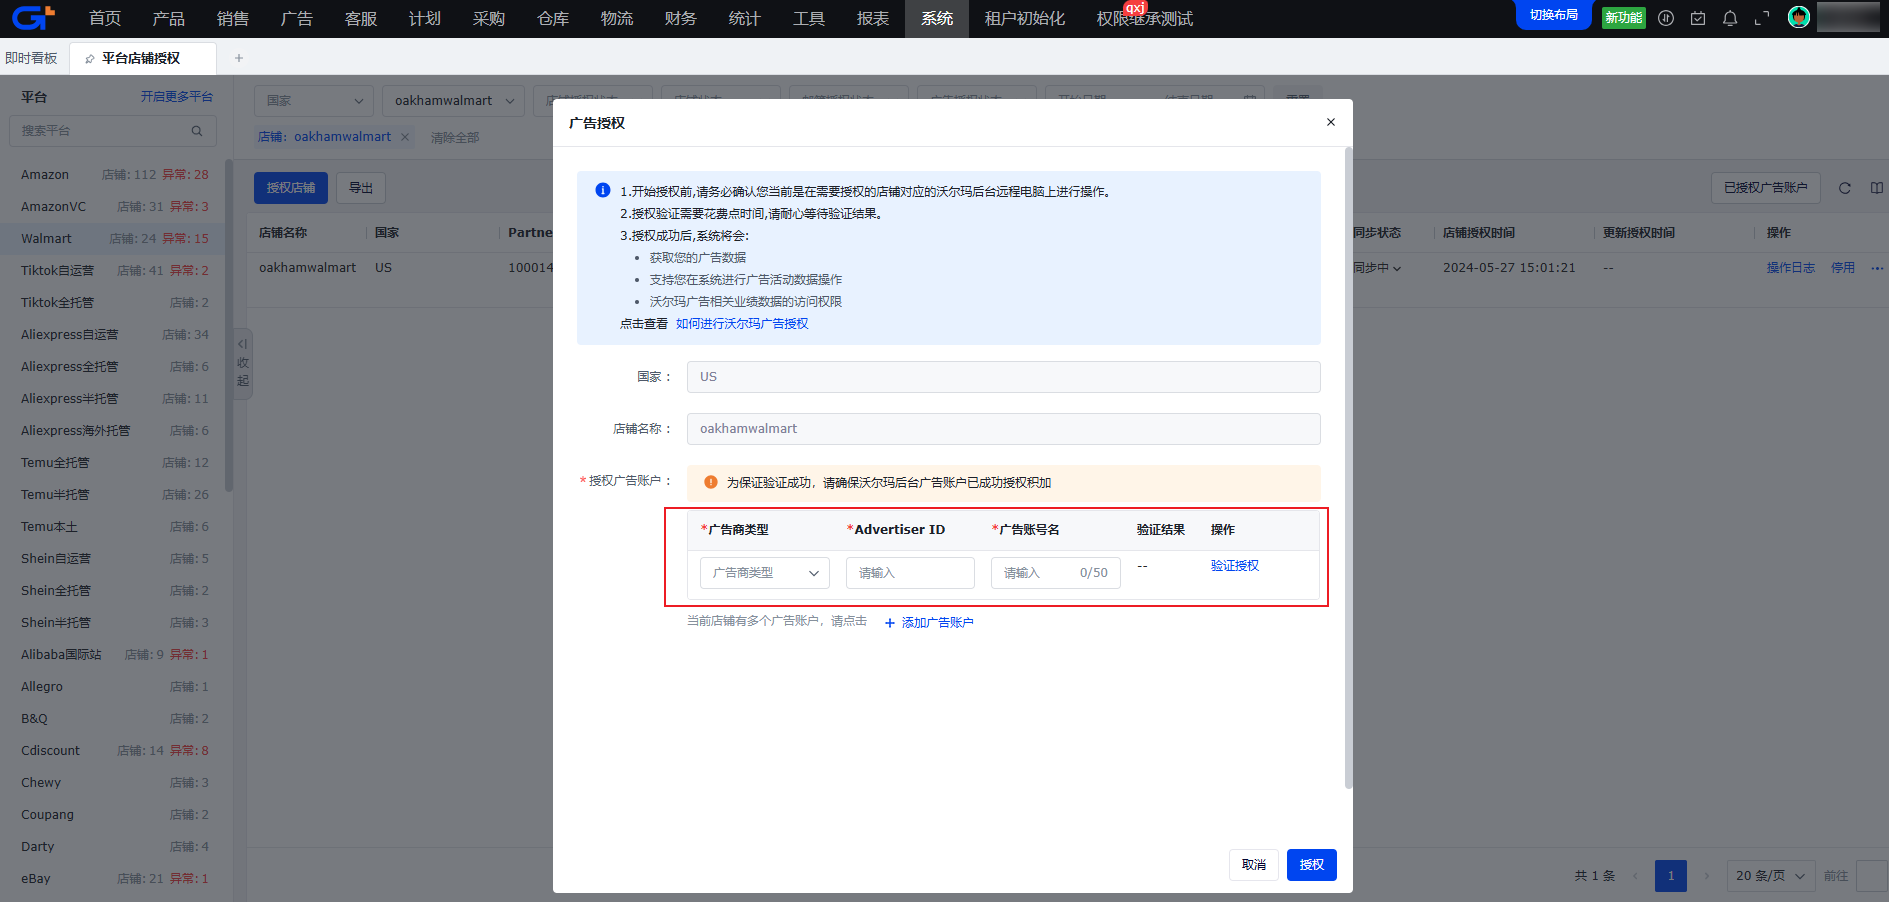Go to next page arrow
1889x902 pixels.
click(1707, 876)
